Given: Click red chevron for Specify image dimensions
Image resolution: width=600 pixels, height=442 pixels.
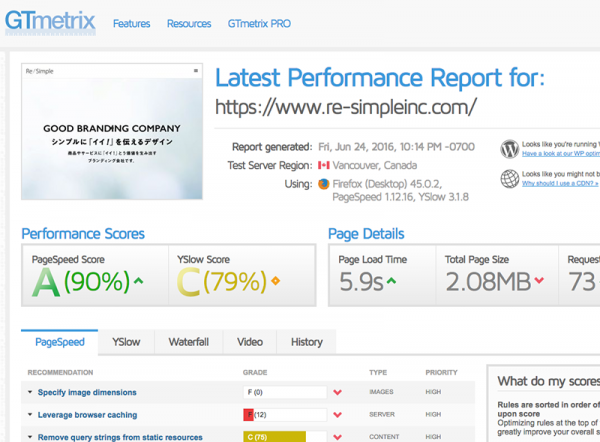Looking at the screenshot, I should pos(338,392).
